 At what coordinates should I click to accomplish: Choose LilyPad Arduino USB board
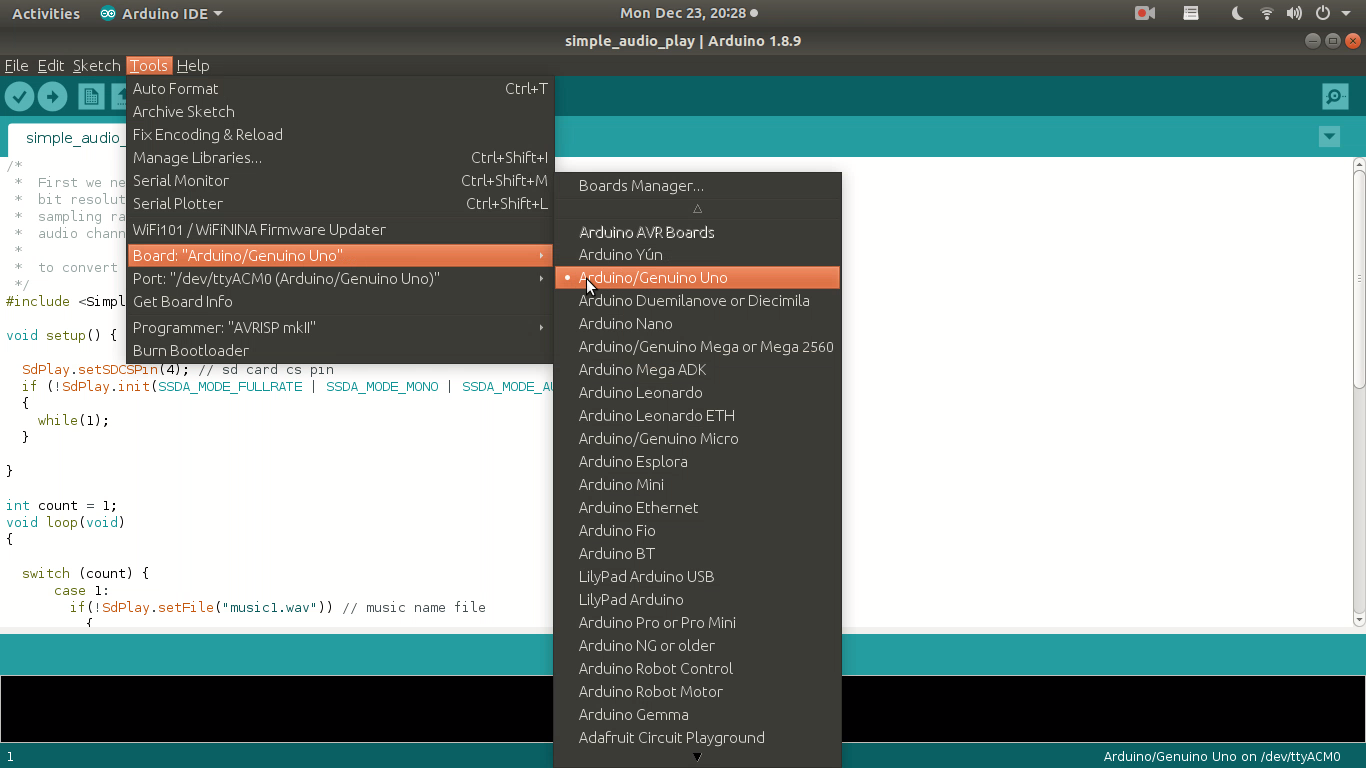click(x=697, y=577)
